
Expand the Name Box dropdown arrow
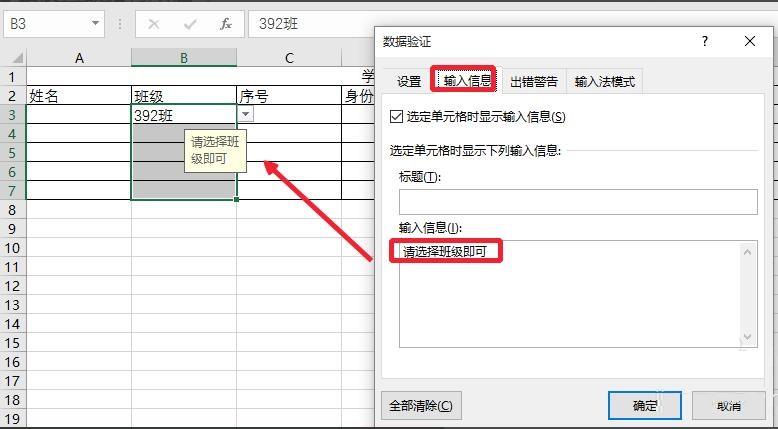coord(95,23)
